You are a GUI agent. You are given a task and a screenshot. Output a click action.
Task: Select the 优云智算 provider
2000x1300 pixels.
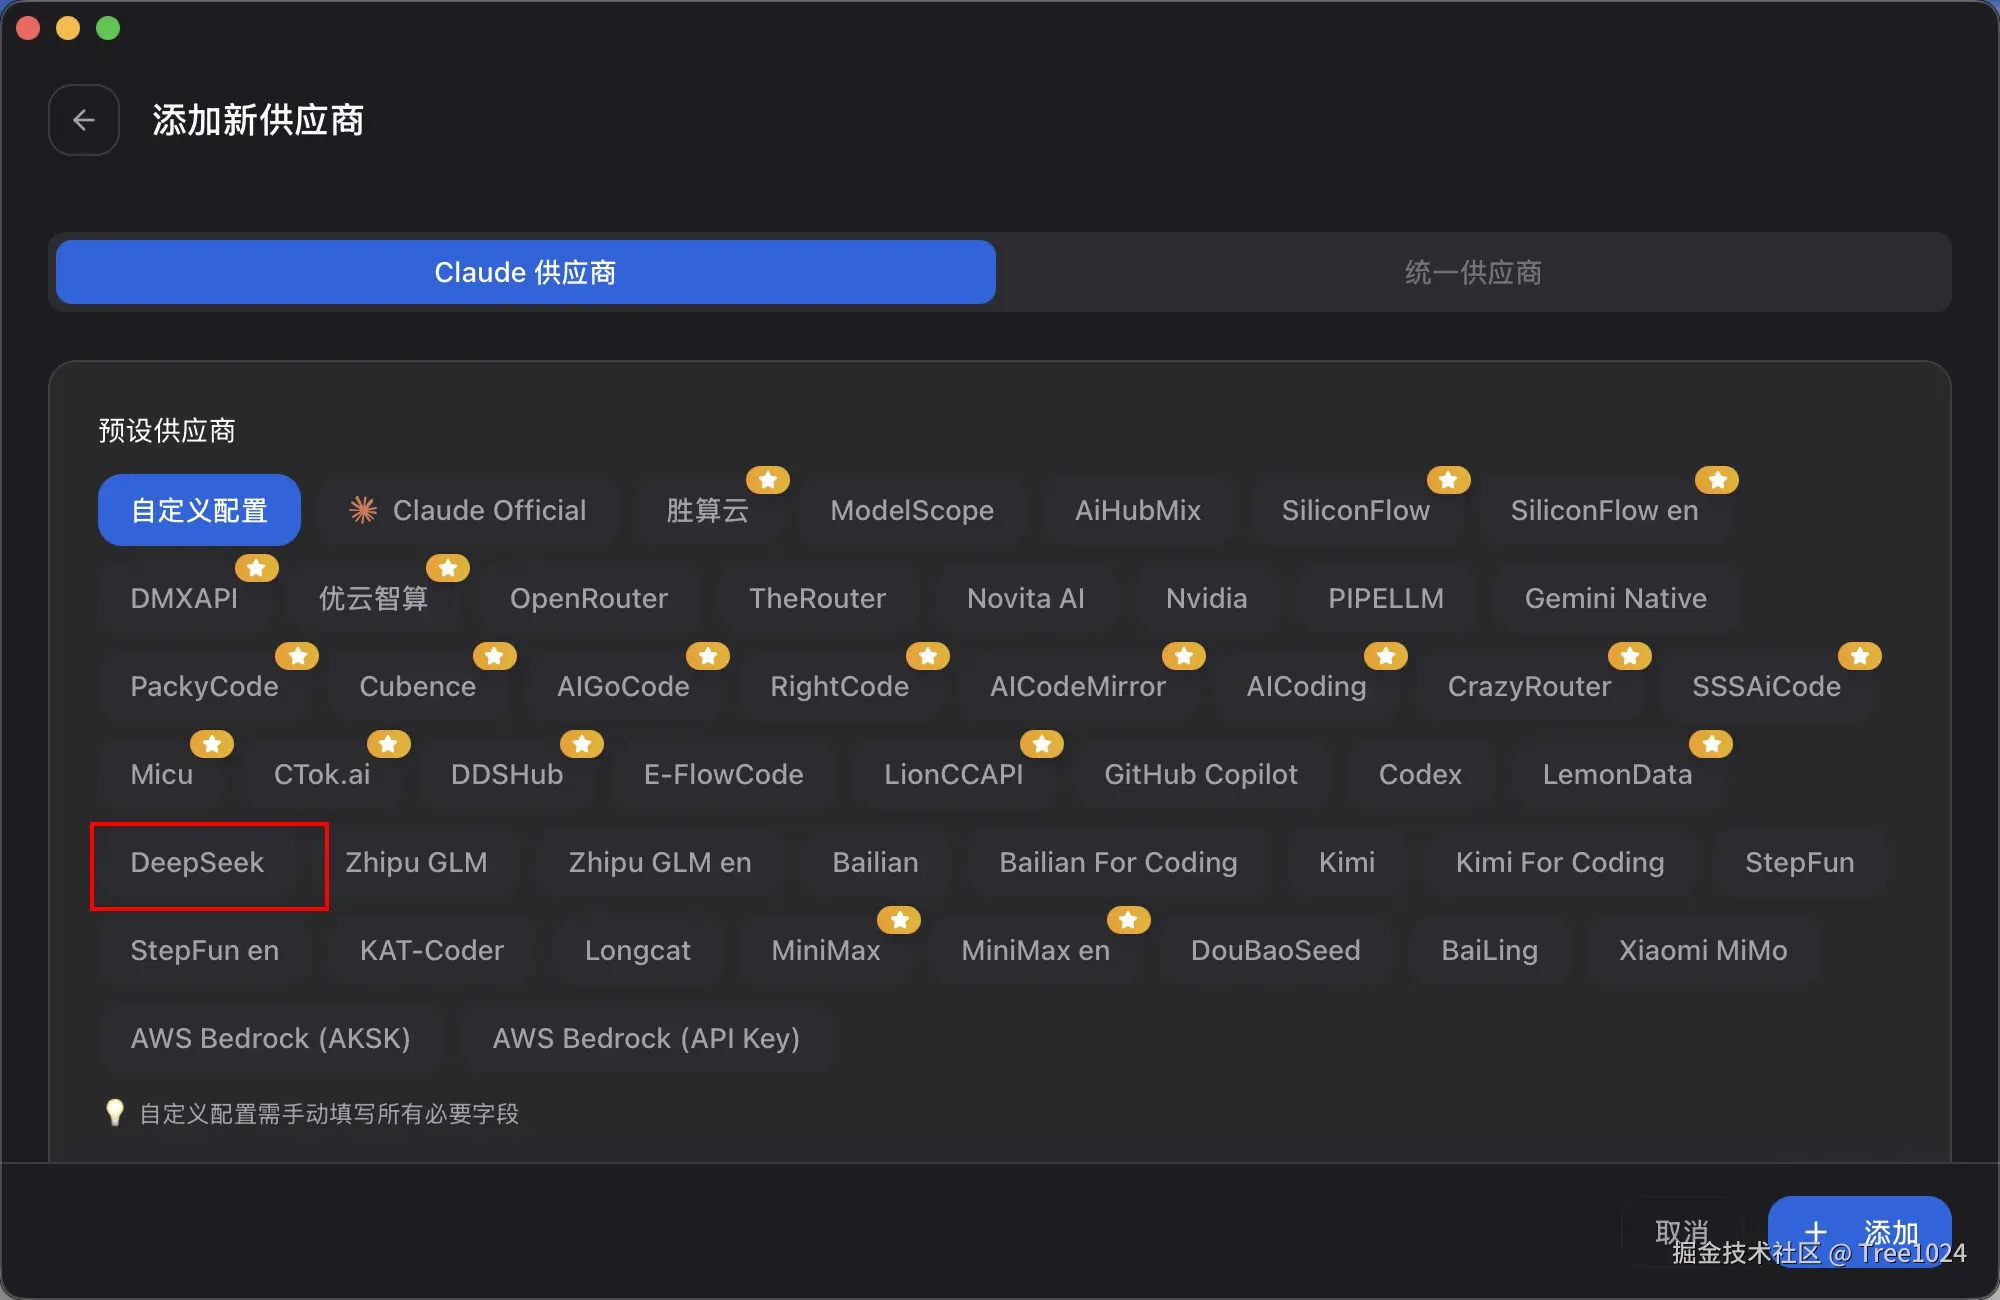[x=373, y=598]
